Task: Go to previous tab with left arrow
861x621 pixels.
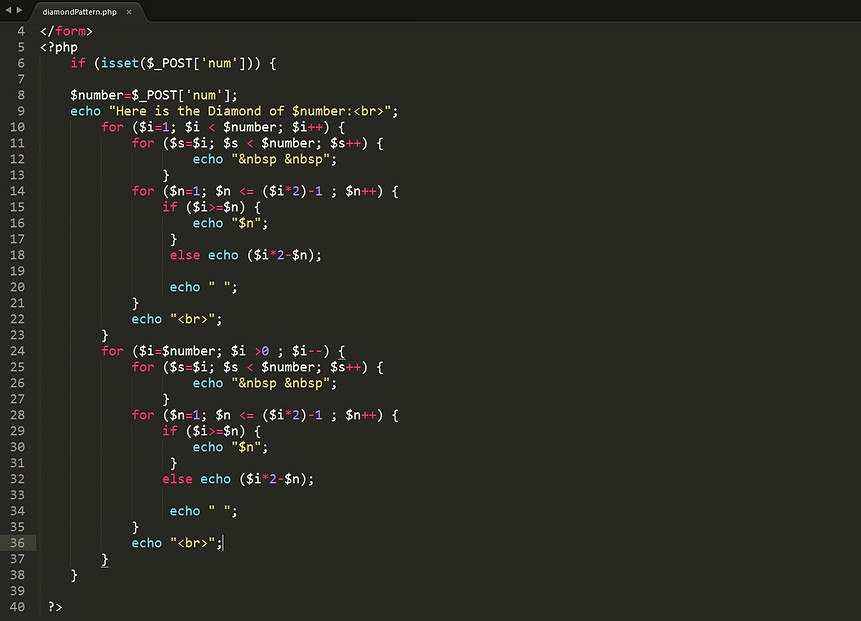Action: (8, 10)
